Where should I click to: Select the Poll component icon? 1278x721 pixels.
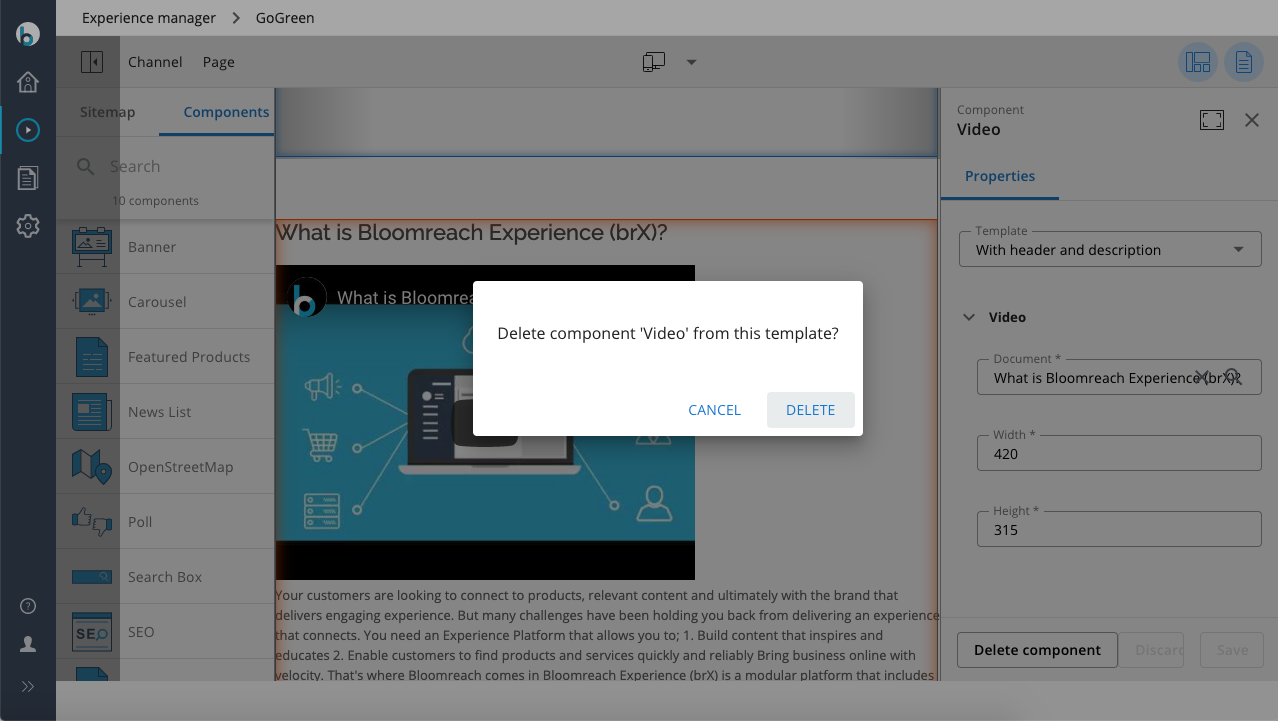tap(92, 522)
